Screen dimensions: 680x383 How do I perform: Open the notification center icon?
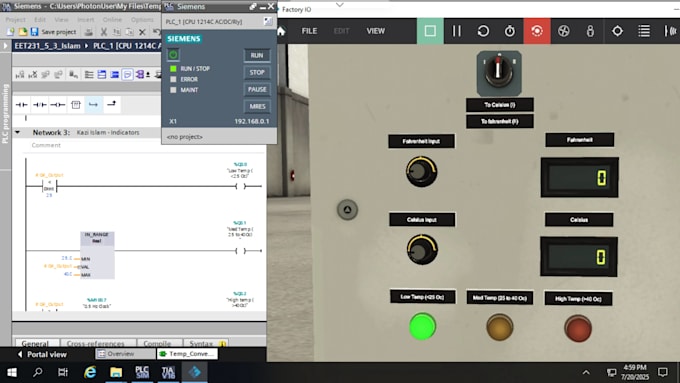point(663,372)
